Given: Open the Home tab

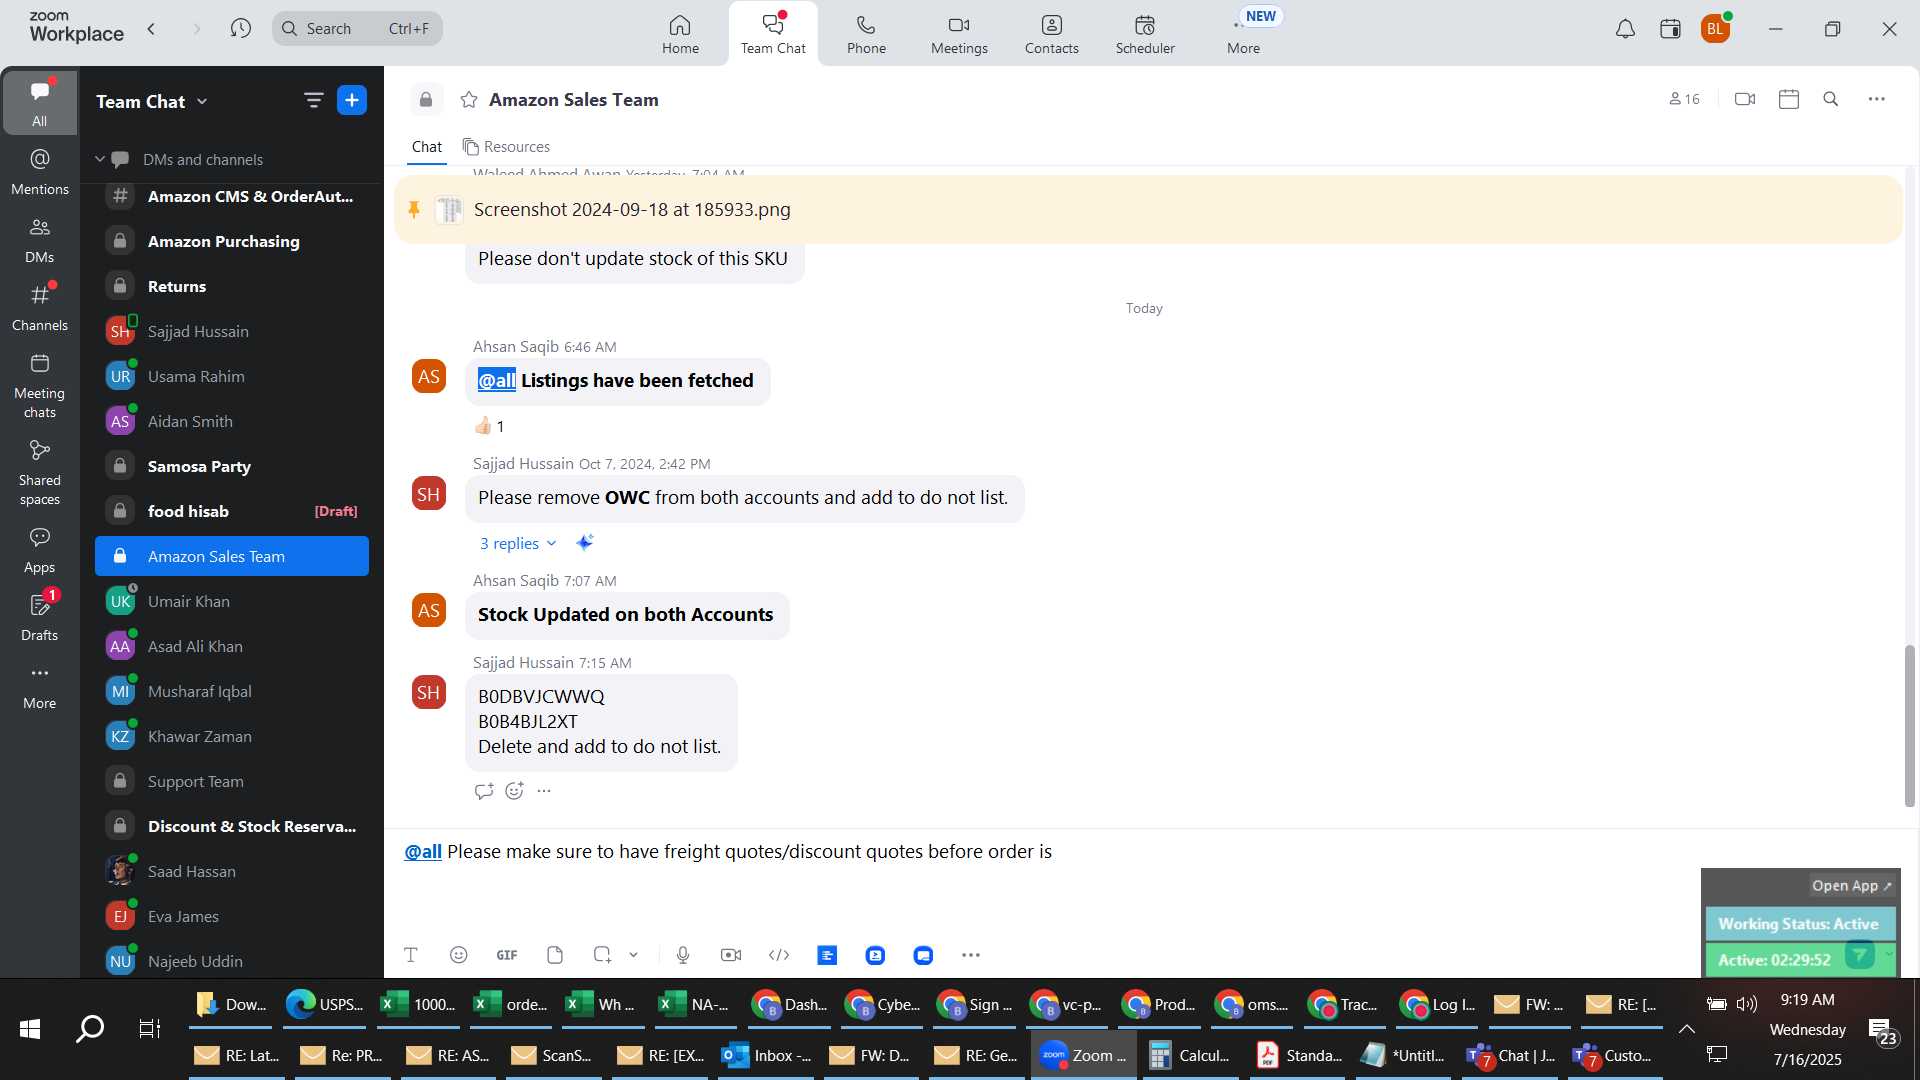Looking at the screenshot, I should pos(680,34).
